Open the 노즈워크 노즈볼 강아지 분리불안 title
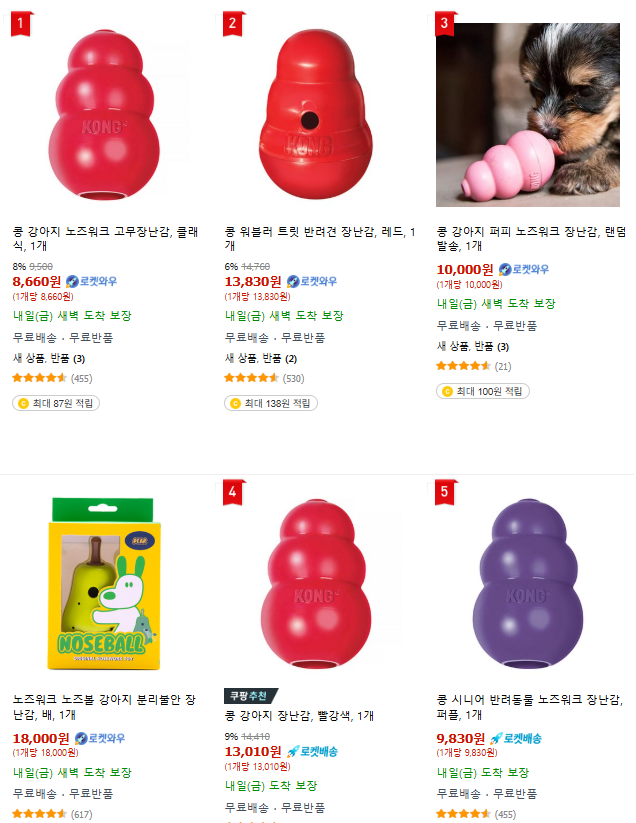Viewport: 636px width, 823px height. tap(104, 706)
